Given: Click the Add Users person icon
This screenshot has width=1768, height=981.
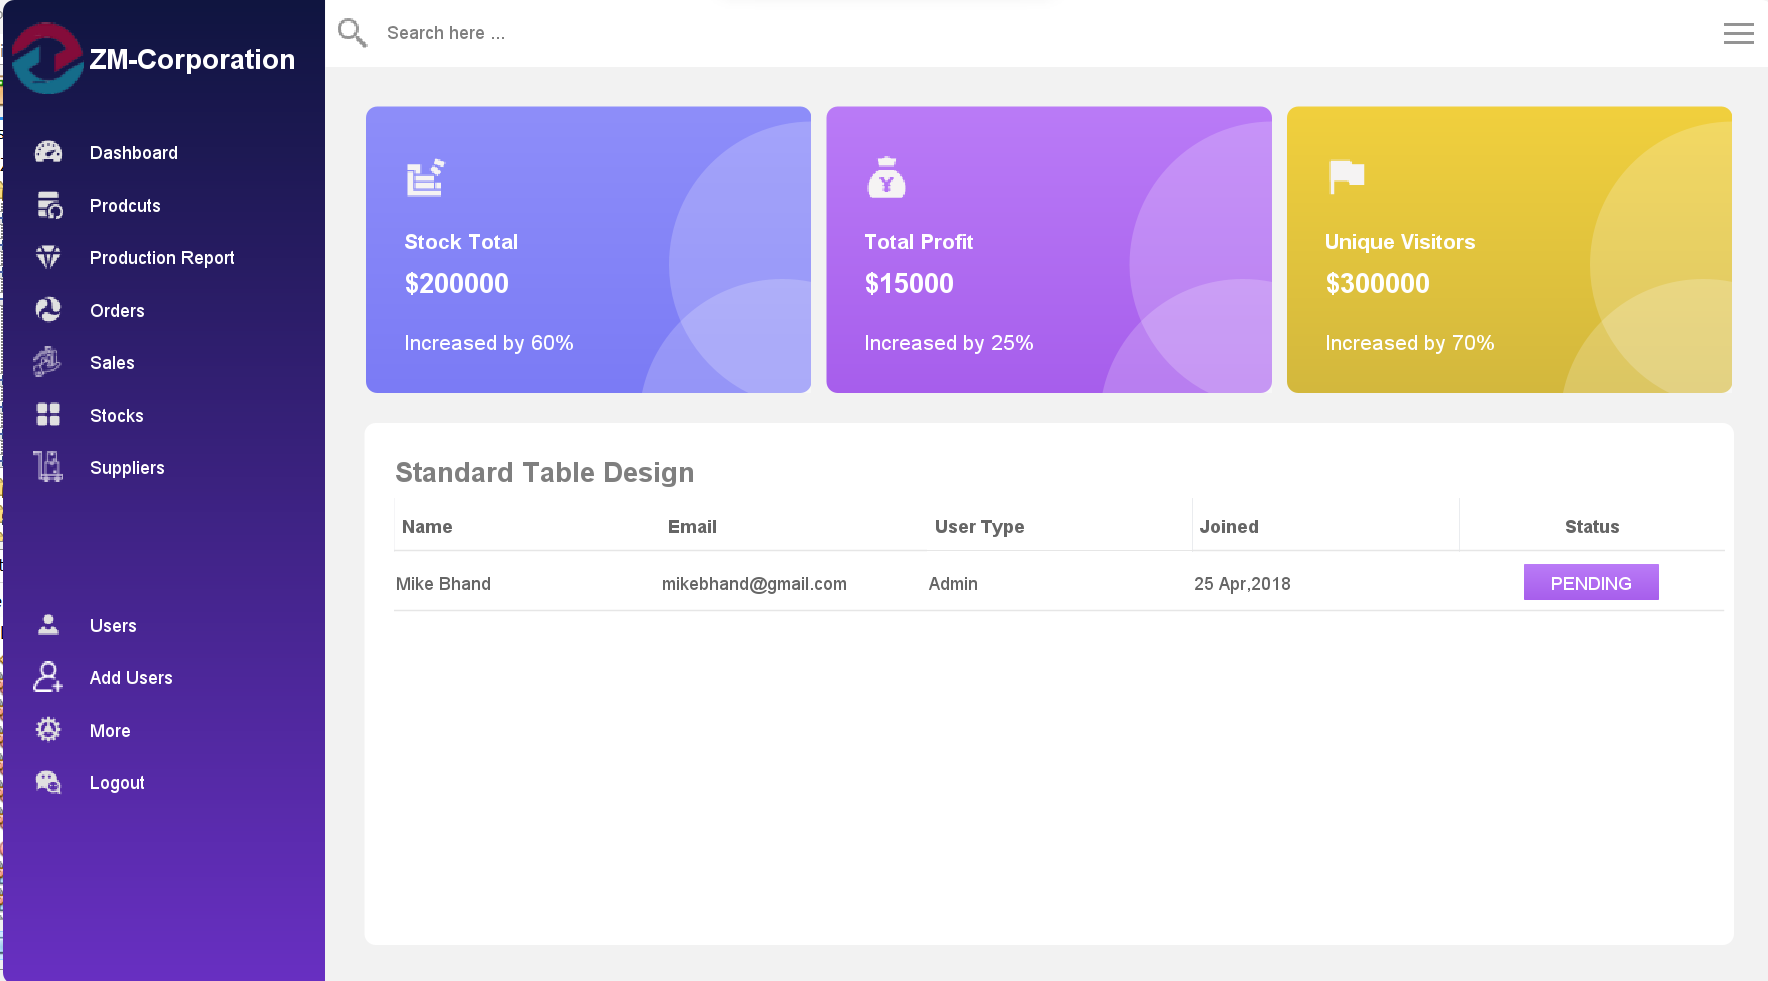Looking at the screenshot, I should pos(47,677).
